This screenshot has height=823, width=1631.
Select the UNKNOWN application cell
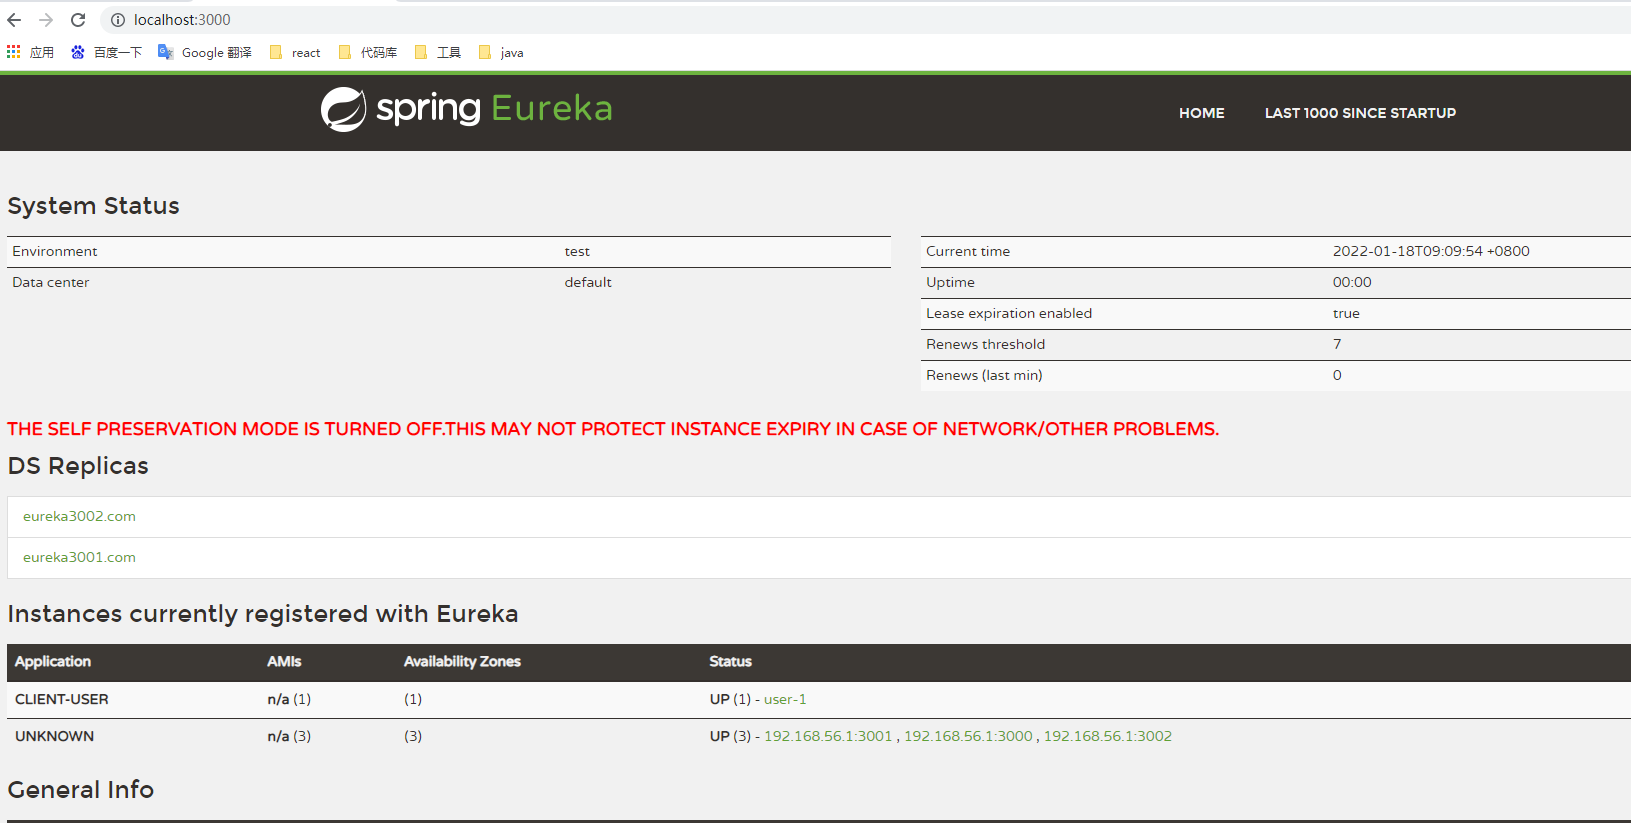pyautogui.click(x=54, y=736)
